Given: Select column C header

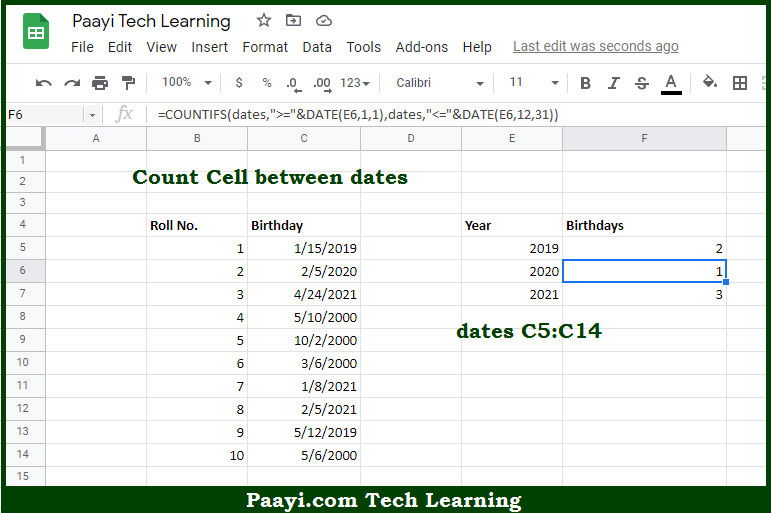Looking at the screenshot, I should 304,138.
